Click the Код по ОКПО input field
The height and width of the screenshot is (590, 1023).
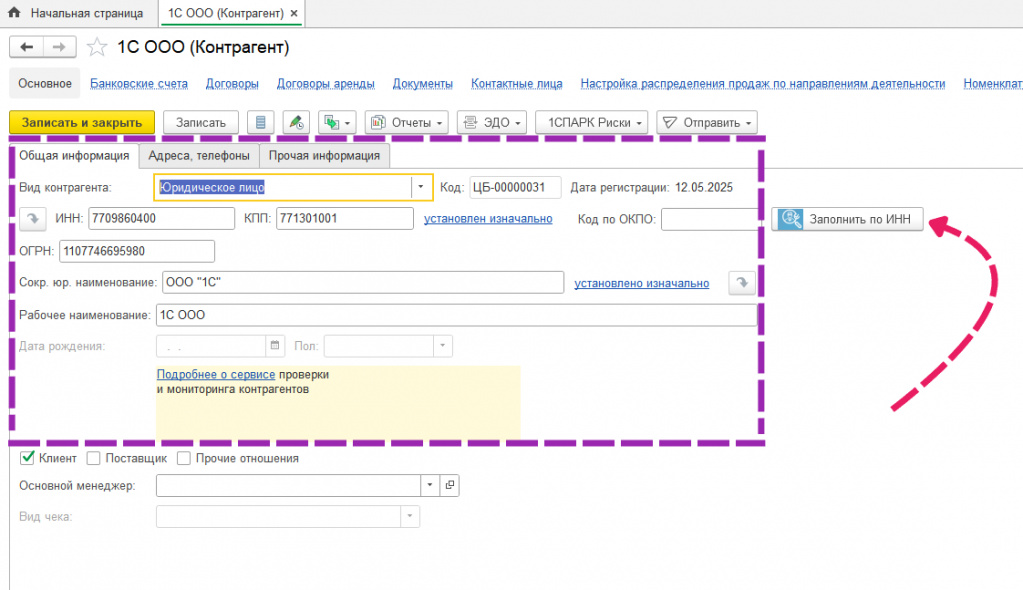point(710,219)
